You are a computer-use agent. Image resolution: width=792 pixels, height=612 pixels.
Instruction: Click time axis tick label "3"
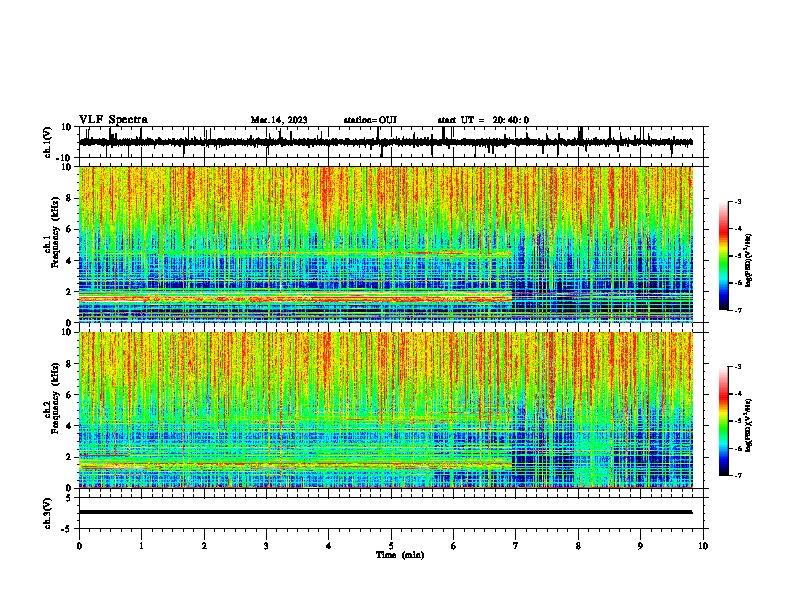coord(266,546)
